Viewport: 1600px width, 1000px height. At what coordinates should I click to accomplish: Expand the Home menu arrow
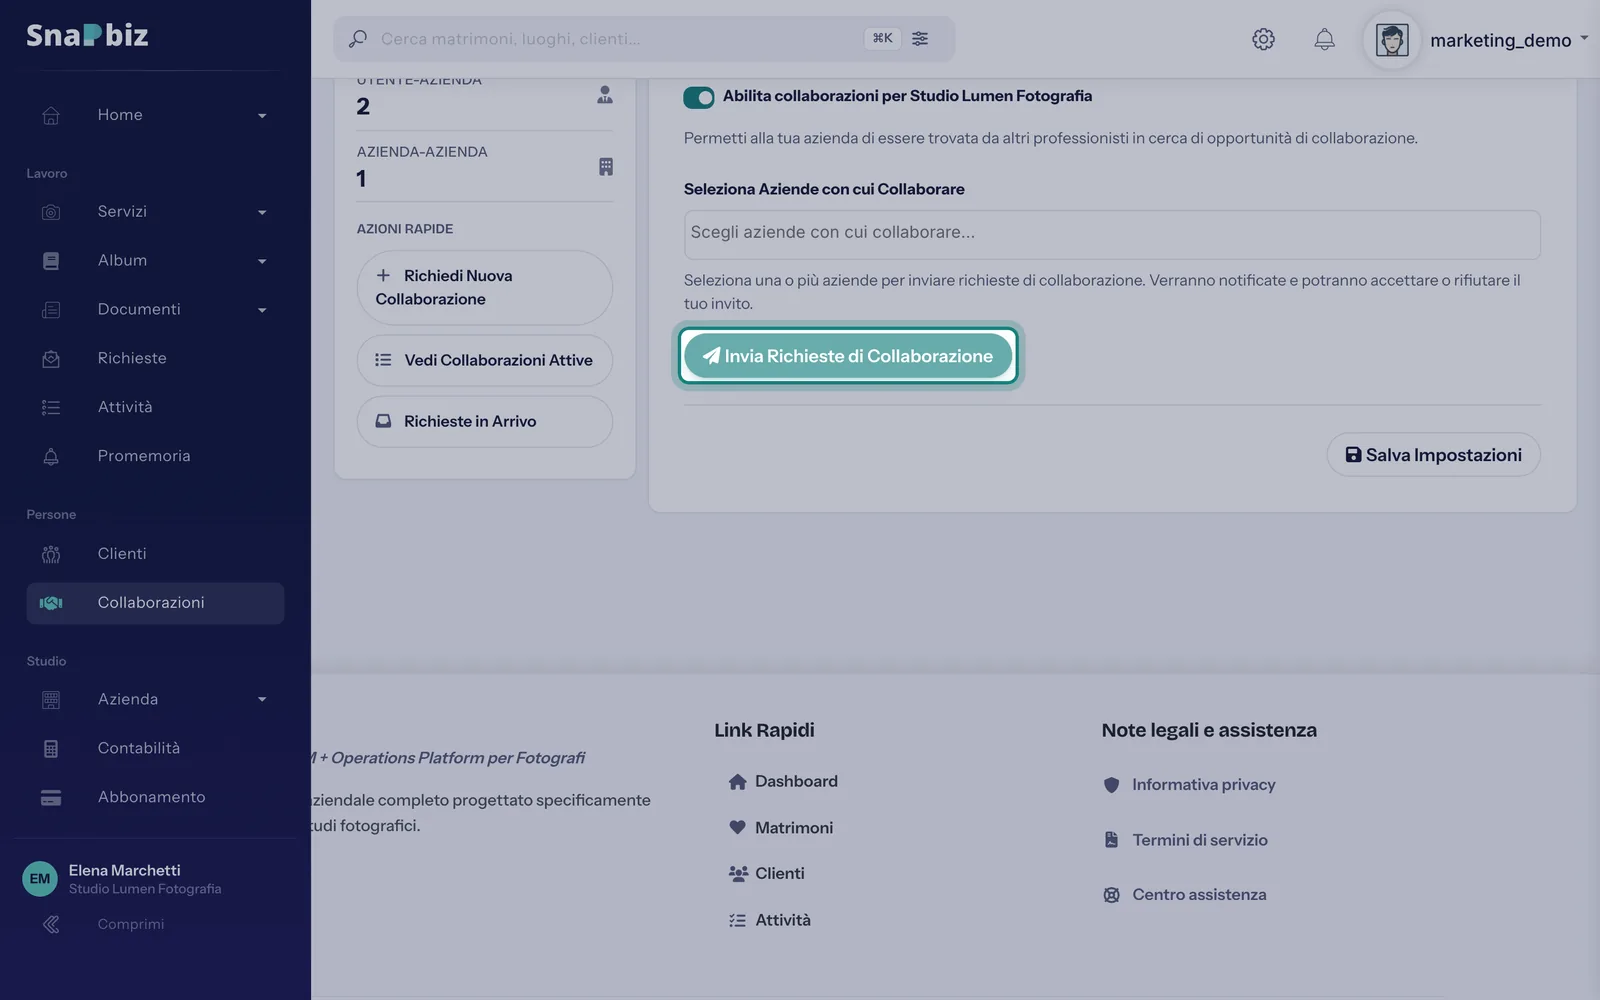click(x=262, y=116)
